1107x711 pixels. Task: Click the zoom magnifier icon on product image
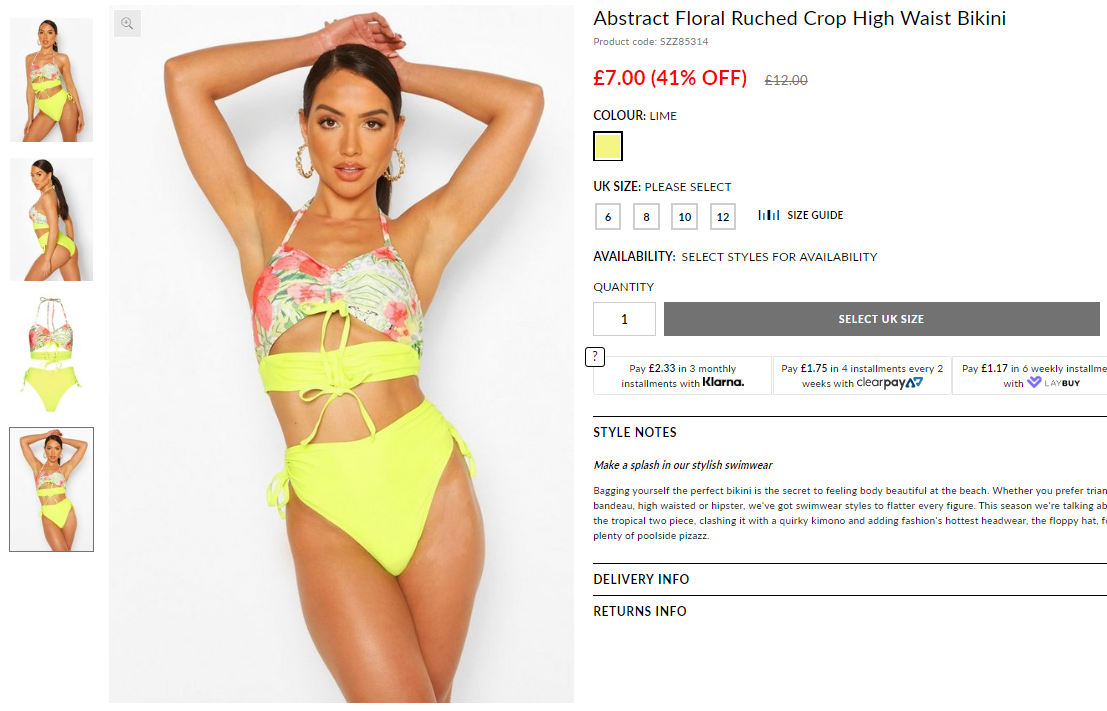pos(127,23)
